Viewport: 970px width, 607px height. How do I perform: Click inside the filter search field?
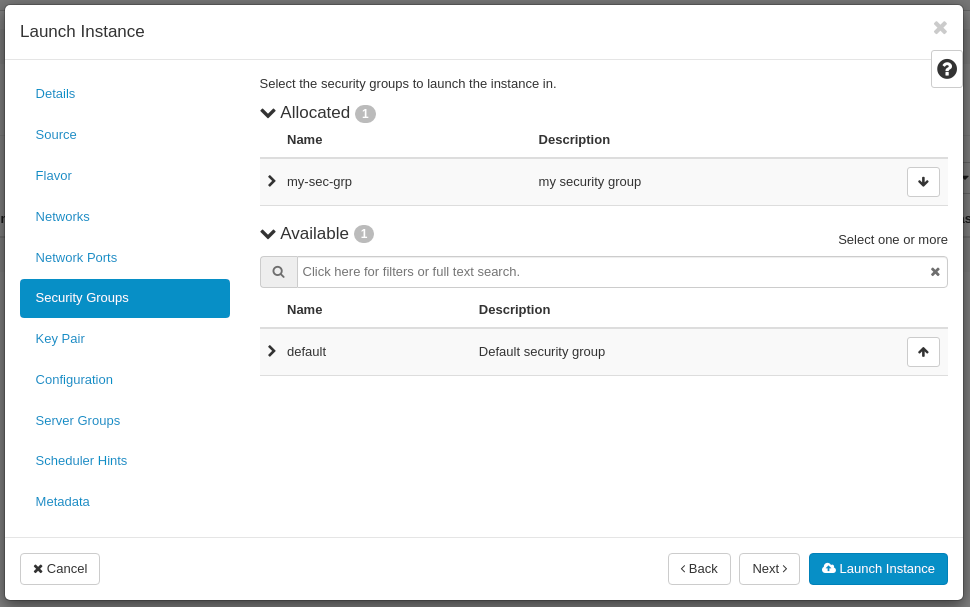tap(600, 271)
